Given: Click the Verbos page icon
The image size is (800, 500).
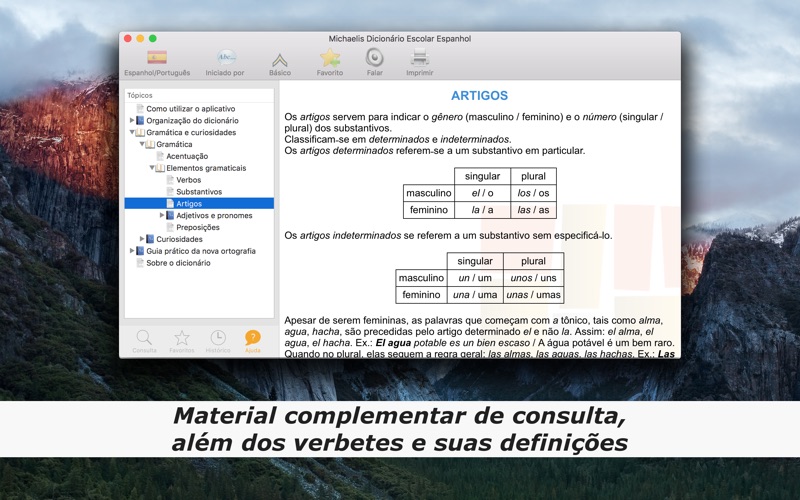Looking at the screenshot, I should (x=170, y=180).
